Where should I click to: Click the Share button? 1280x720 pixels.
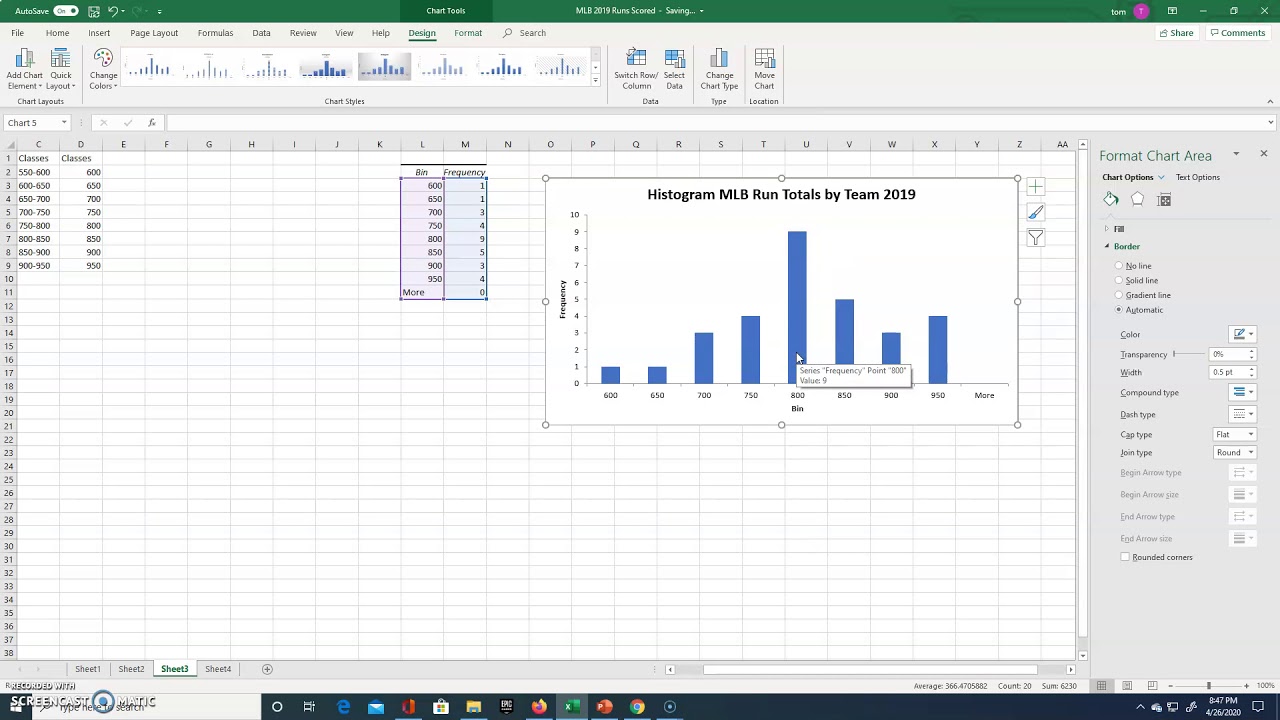[x=1176, y=33]
